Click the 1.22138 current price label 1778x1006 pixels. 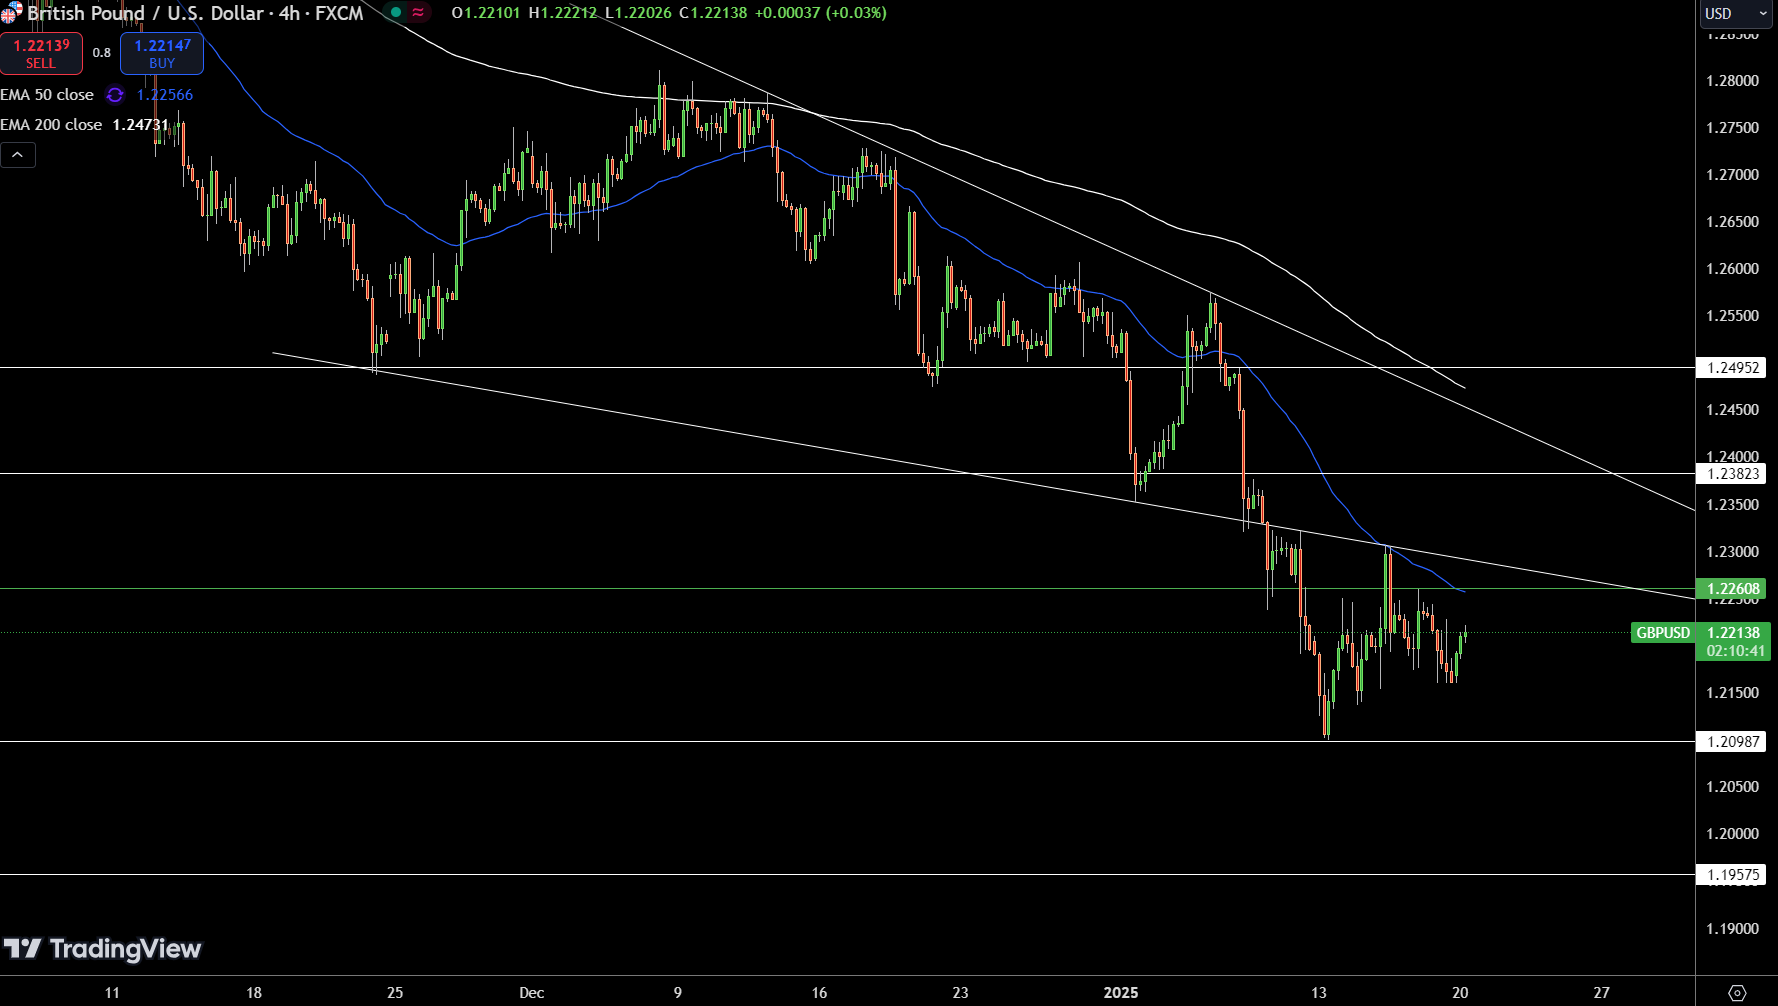click(1734, 633)
